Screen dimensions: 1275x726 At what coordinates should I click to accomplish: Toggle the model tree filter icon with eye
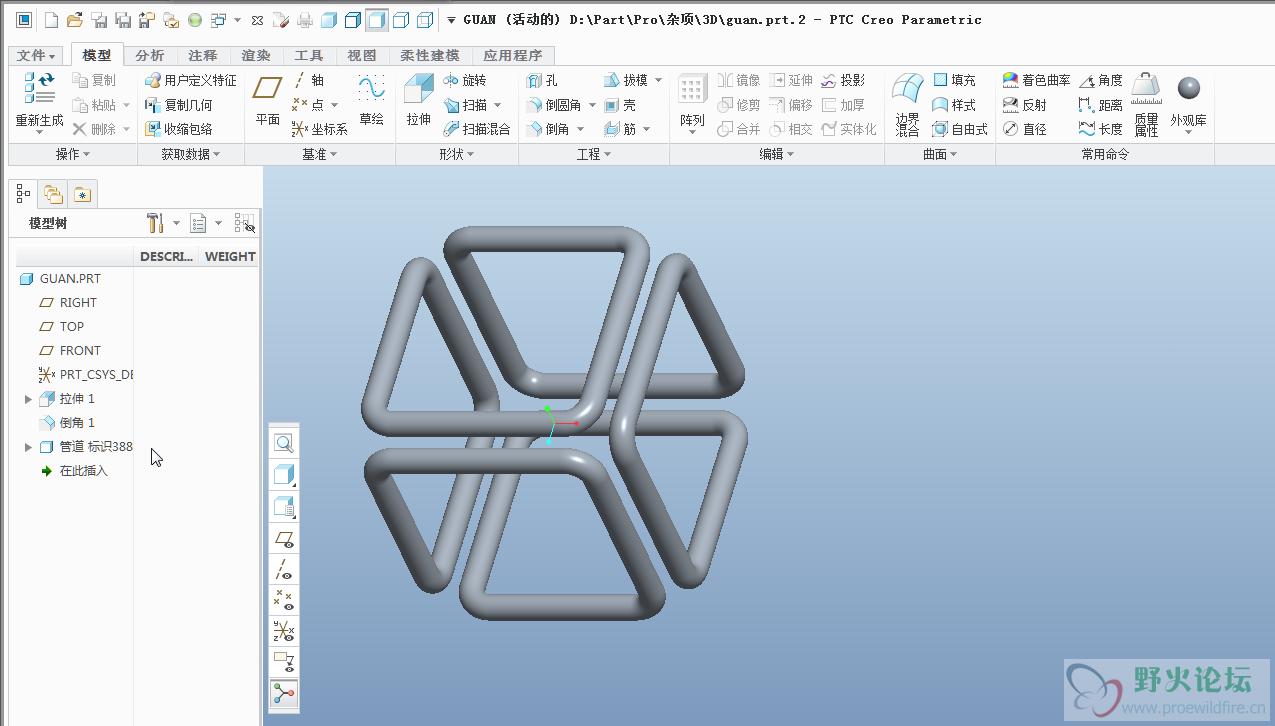click(x=244, y=223)
